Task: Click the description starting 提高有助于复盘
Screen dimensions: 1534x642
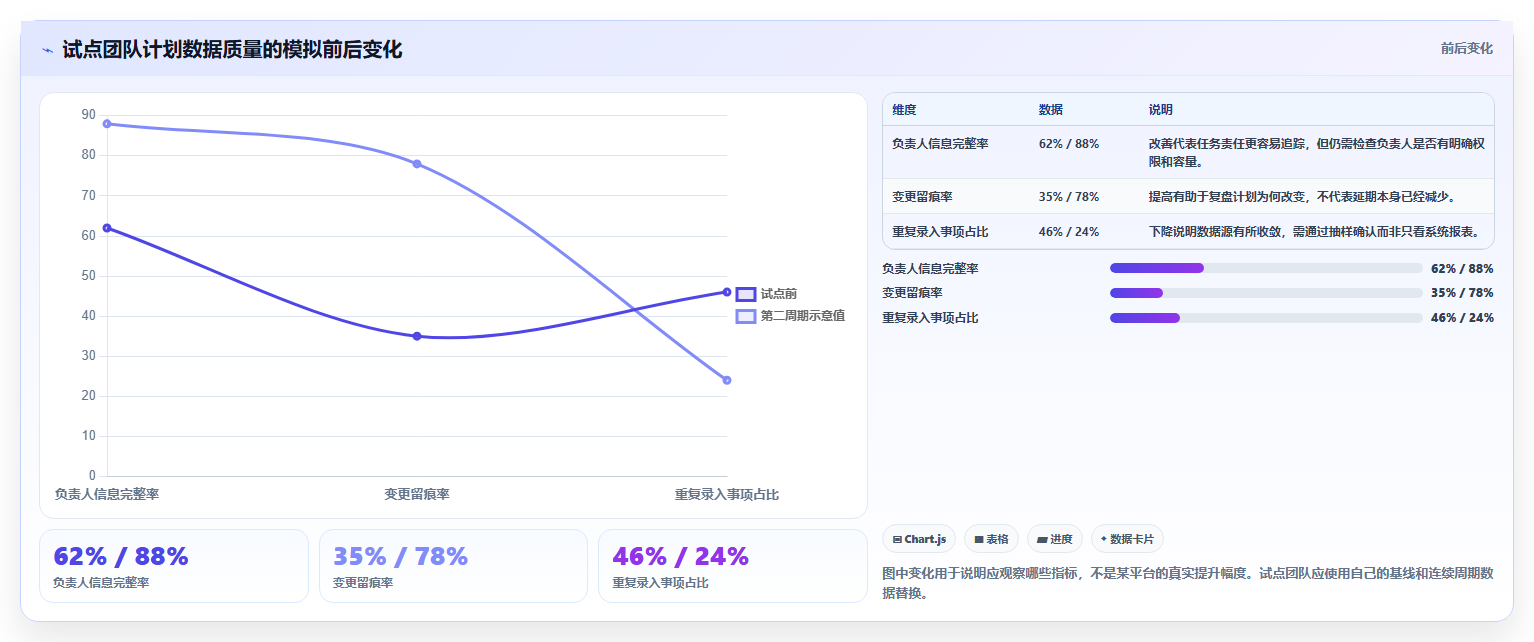Action: tap(1302, 197)
